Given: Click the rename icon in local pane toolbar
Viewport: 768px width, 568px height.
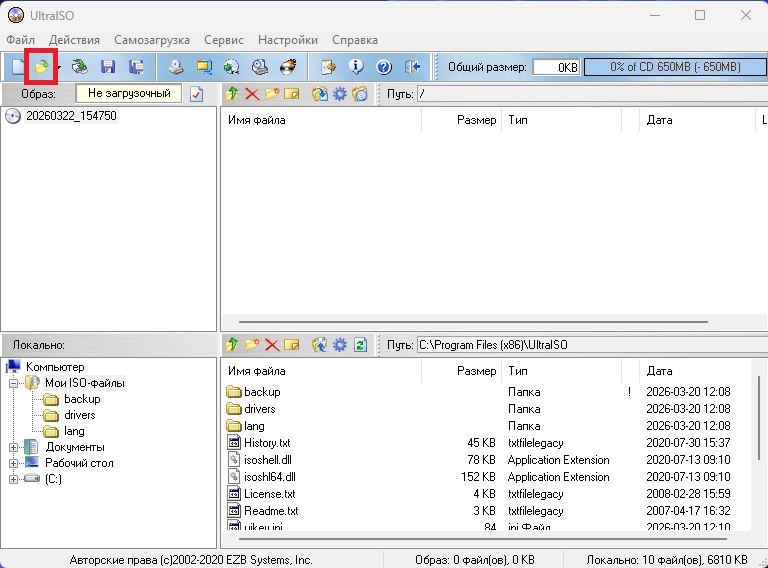Looking at the screenshot, I should 291,345.
